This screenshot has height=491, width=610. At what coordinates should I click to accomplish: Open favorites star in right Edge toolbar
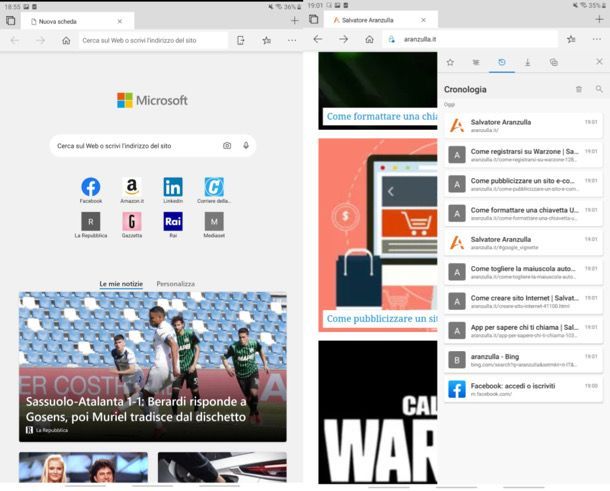[x=571, y=39]
